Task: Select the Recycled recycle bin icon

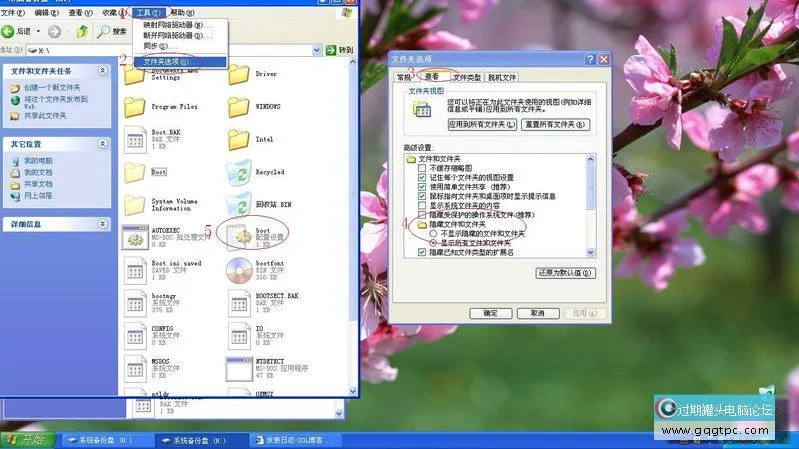Action: tap(238, 172)
